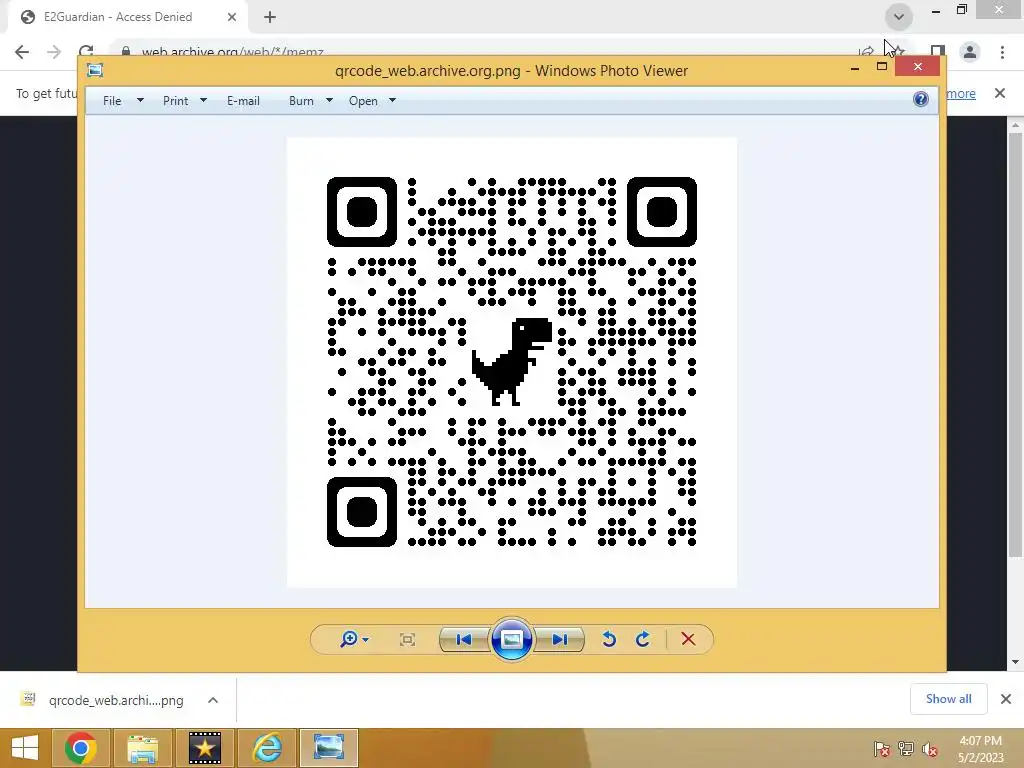Dismiss the Chrome info bar
The image size is (1024, 768).
(x=1000, y=93)
